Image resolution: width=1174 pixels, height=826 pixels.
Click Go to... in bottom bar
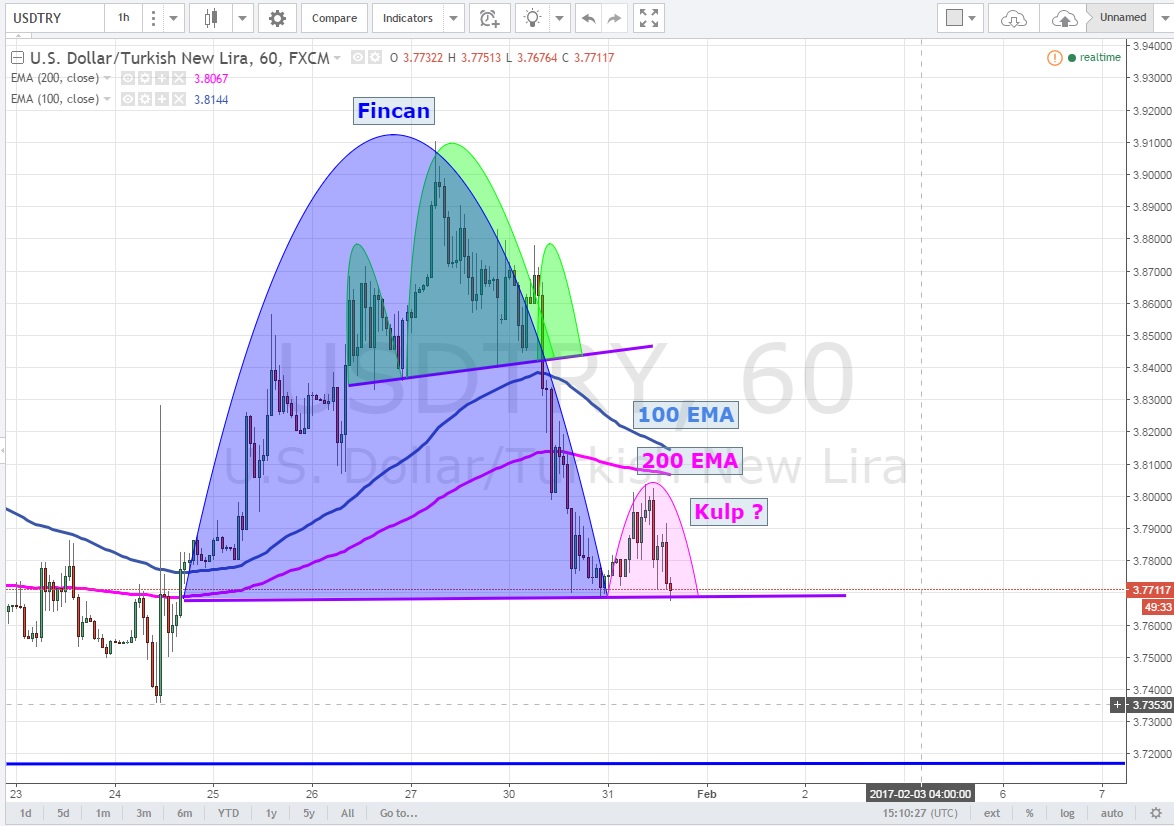[397, 813]
